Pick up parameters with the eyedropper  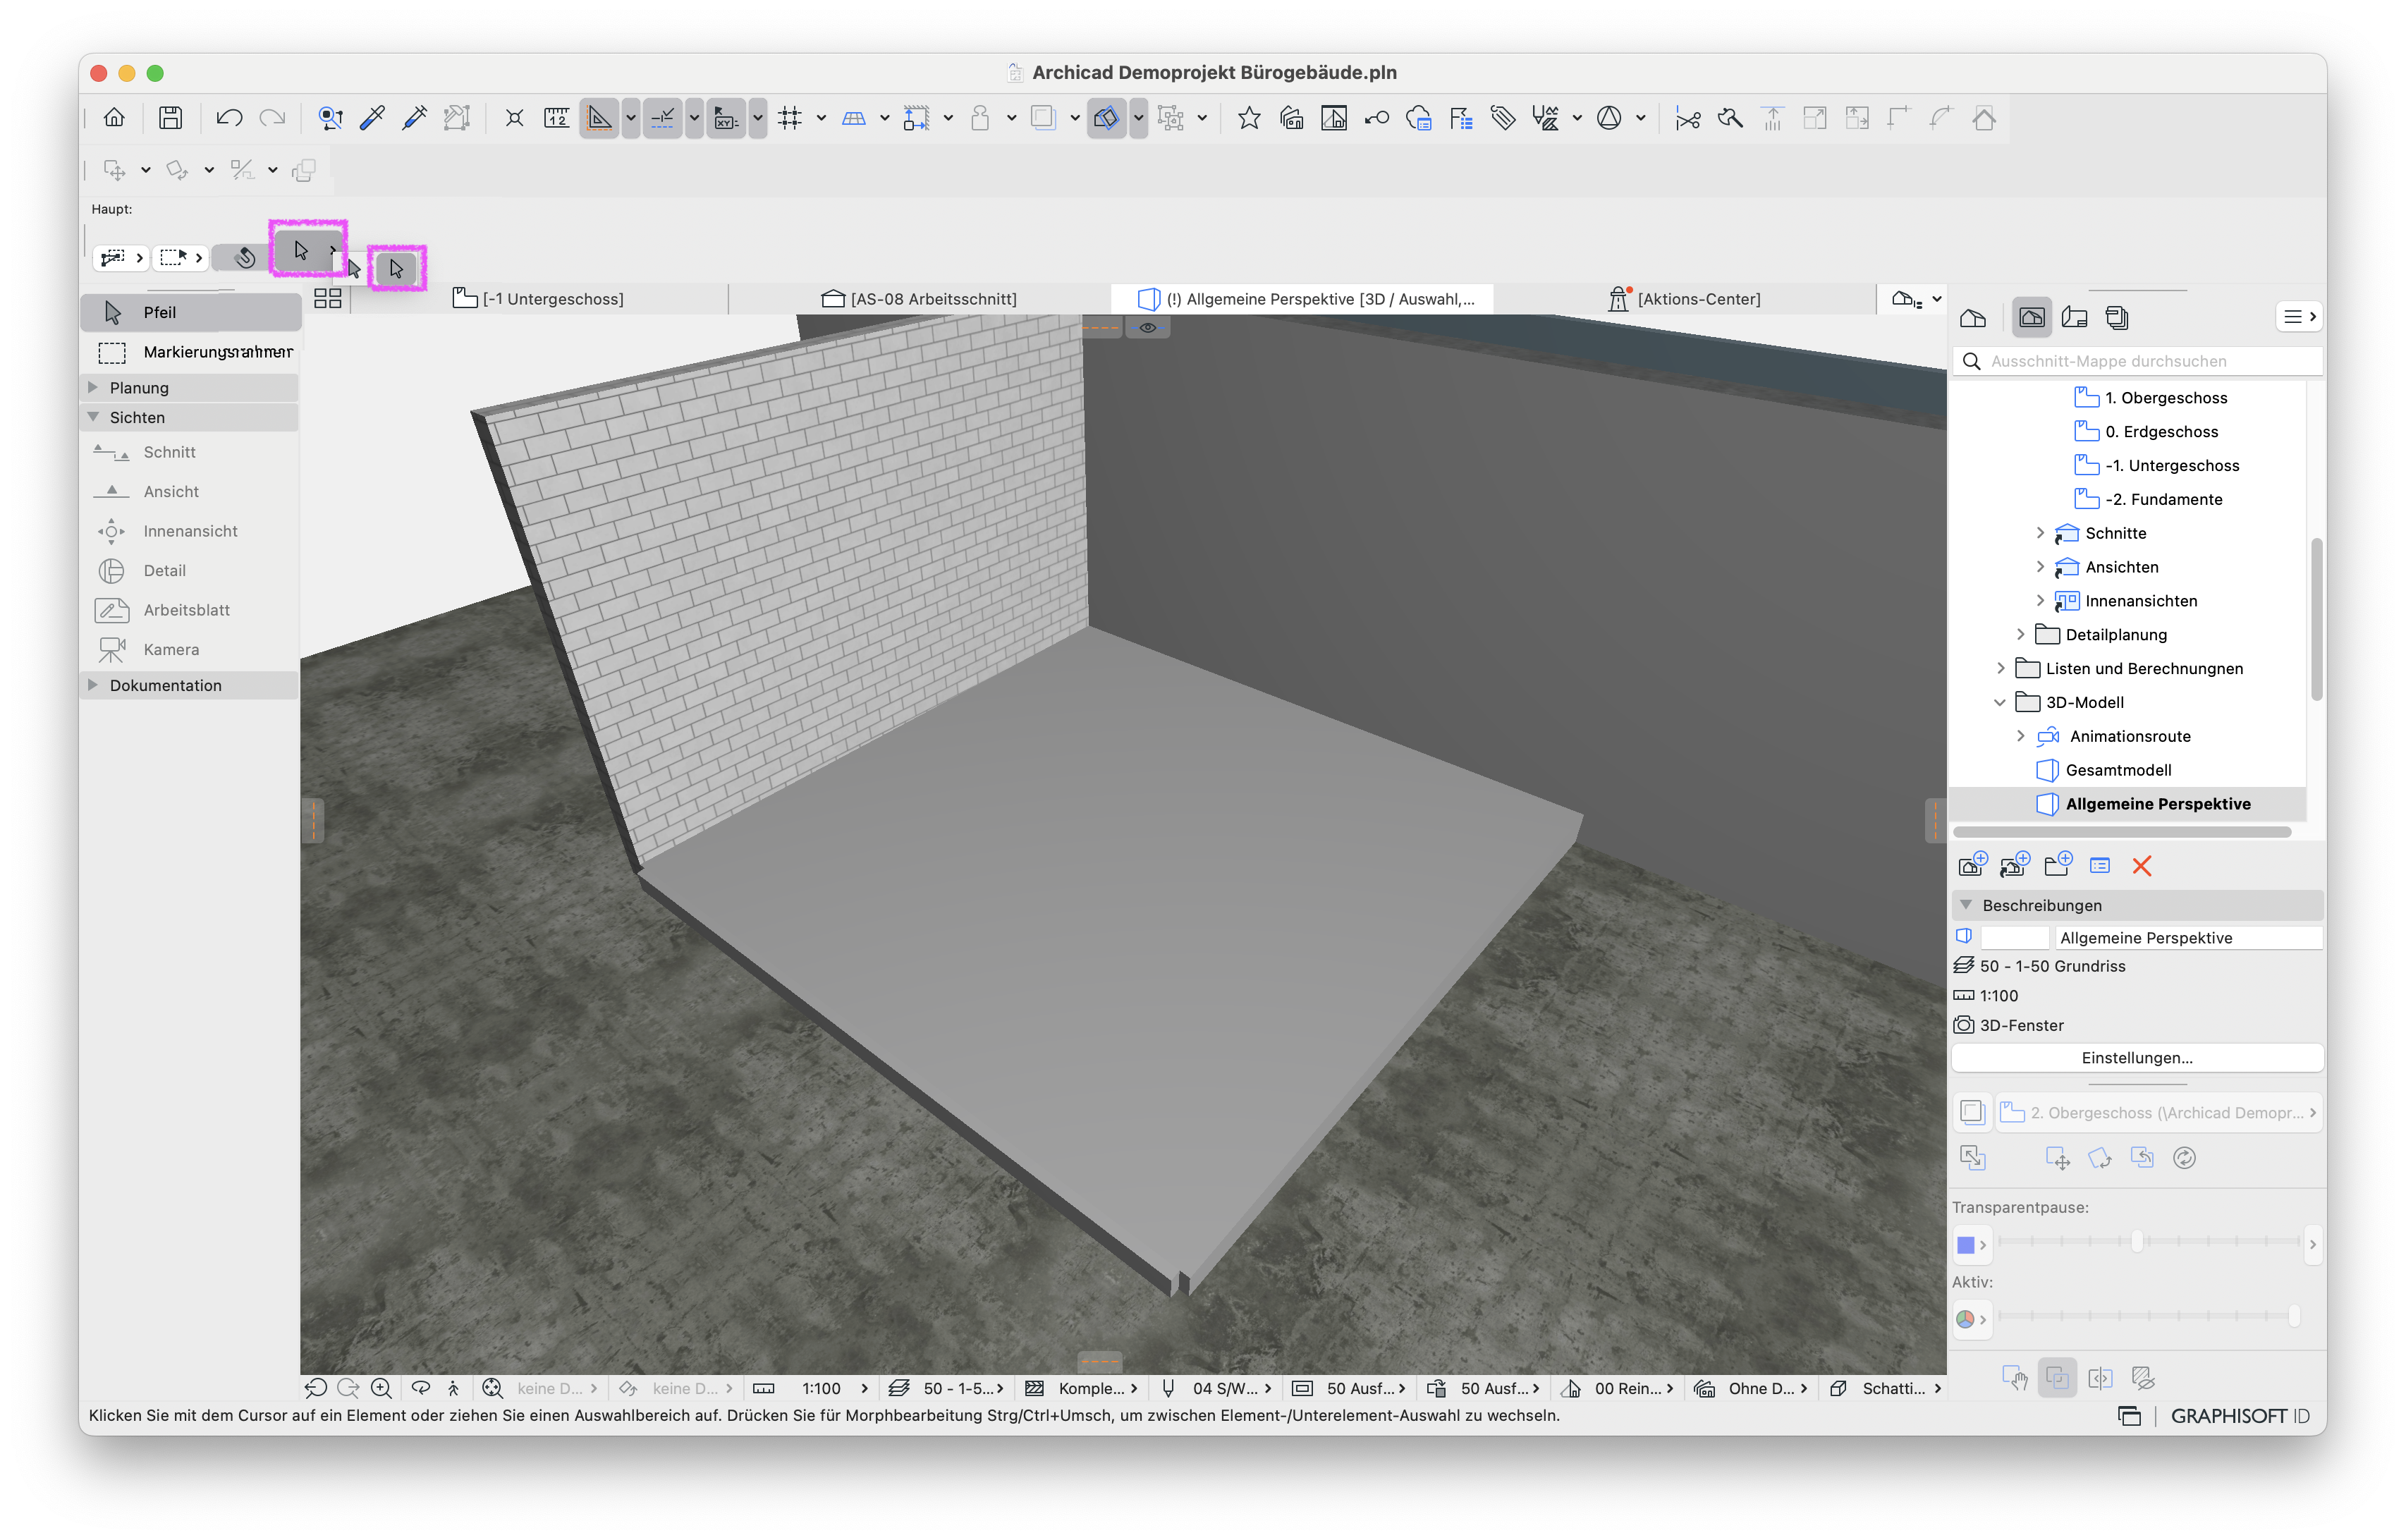372,118
